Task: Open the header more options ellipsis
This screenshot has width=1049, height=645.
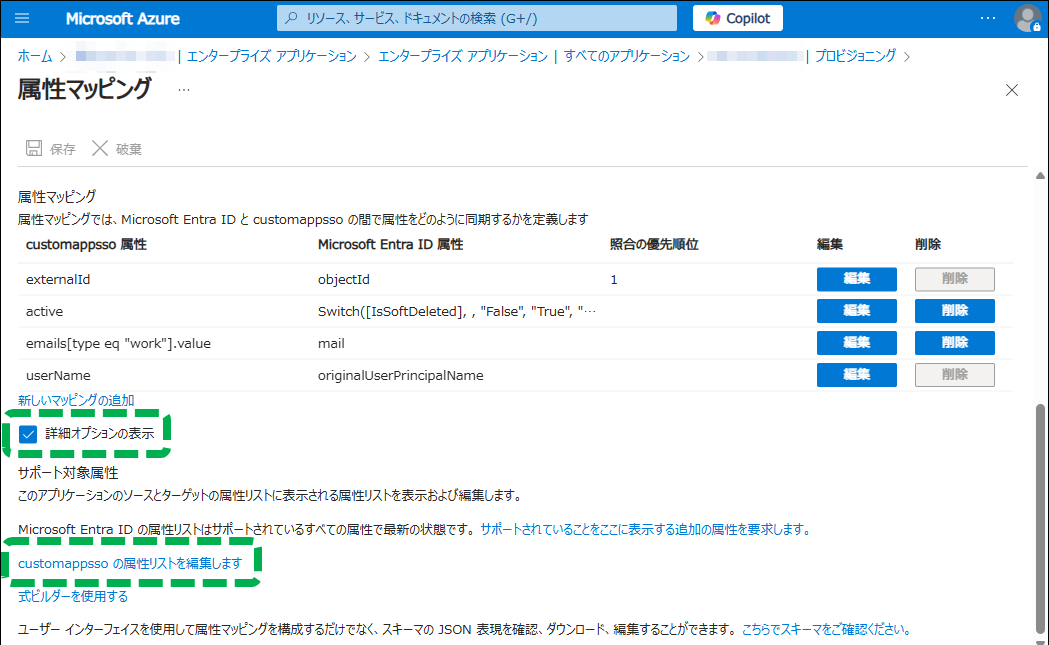Action: click(987, 18)
